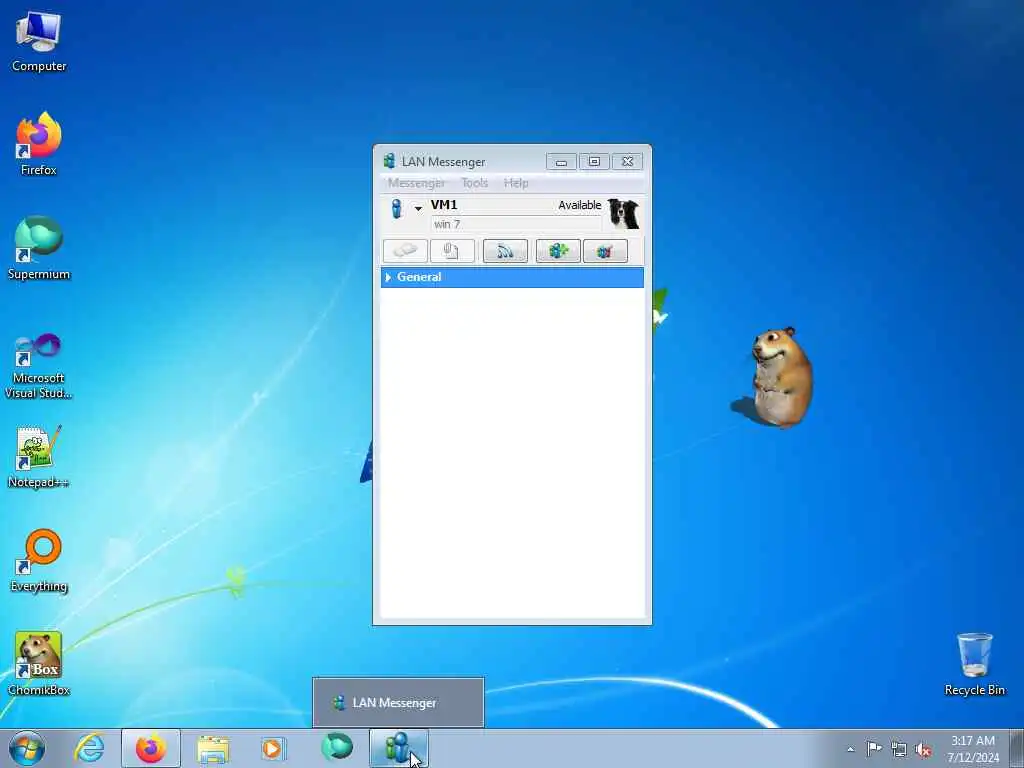This screenshot has width=1024, height=768.
Task: Select the Microsoft Visual Studio desktop shortcut
Action: (x=39, y=366)
